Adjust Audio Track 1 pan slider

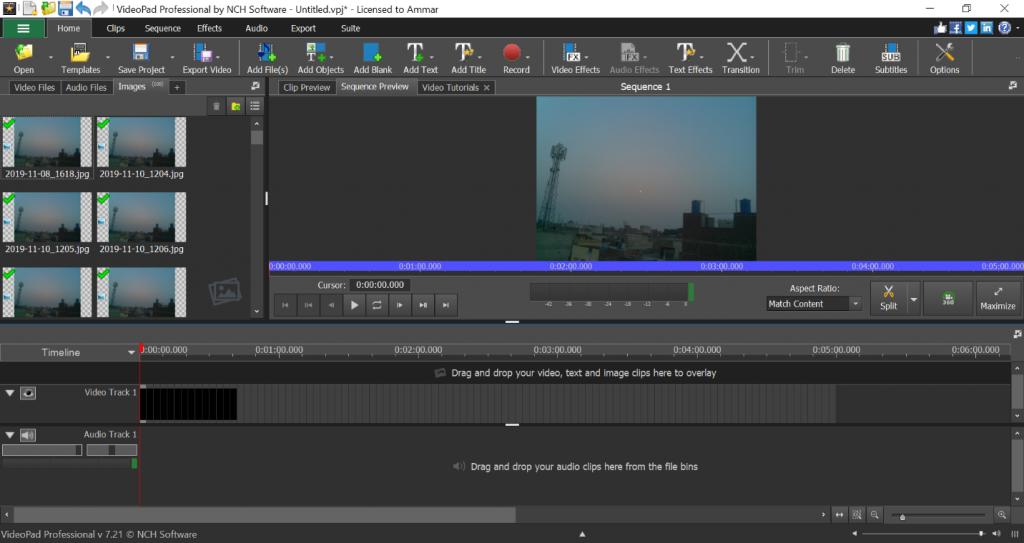click(112, 450)
